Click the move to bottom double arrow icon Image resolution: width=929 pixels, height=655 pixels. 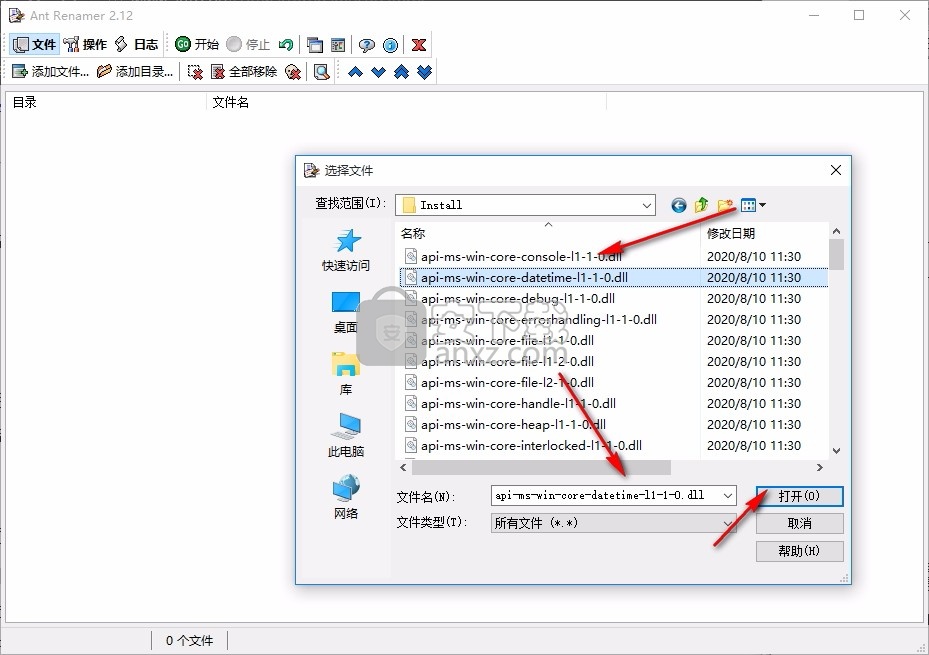click(x=424, y=72)
